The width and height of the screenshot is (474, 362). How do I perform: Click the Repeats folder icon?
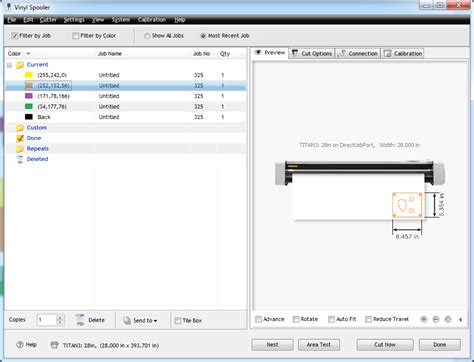tap(20, 149)
